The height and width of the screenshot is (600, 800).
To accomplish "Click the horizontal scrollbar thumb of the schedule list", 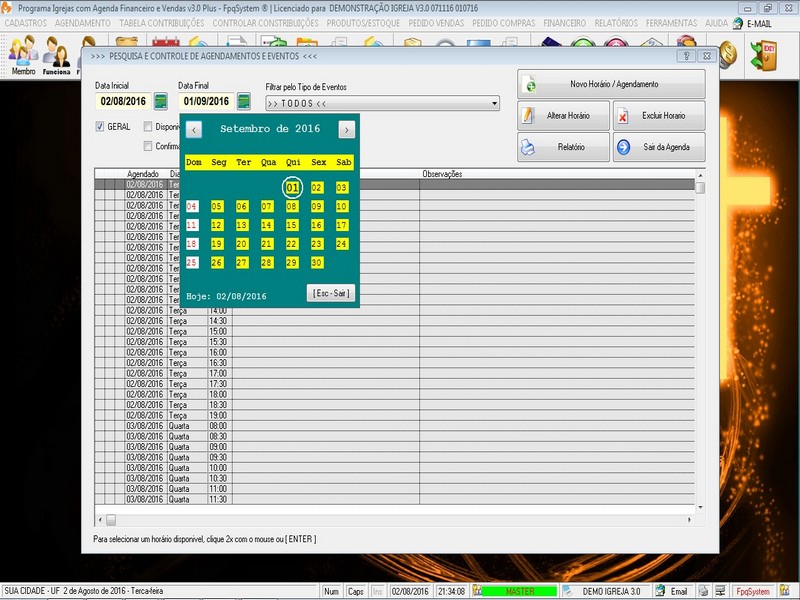I will pos(111,520).
